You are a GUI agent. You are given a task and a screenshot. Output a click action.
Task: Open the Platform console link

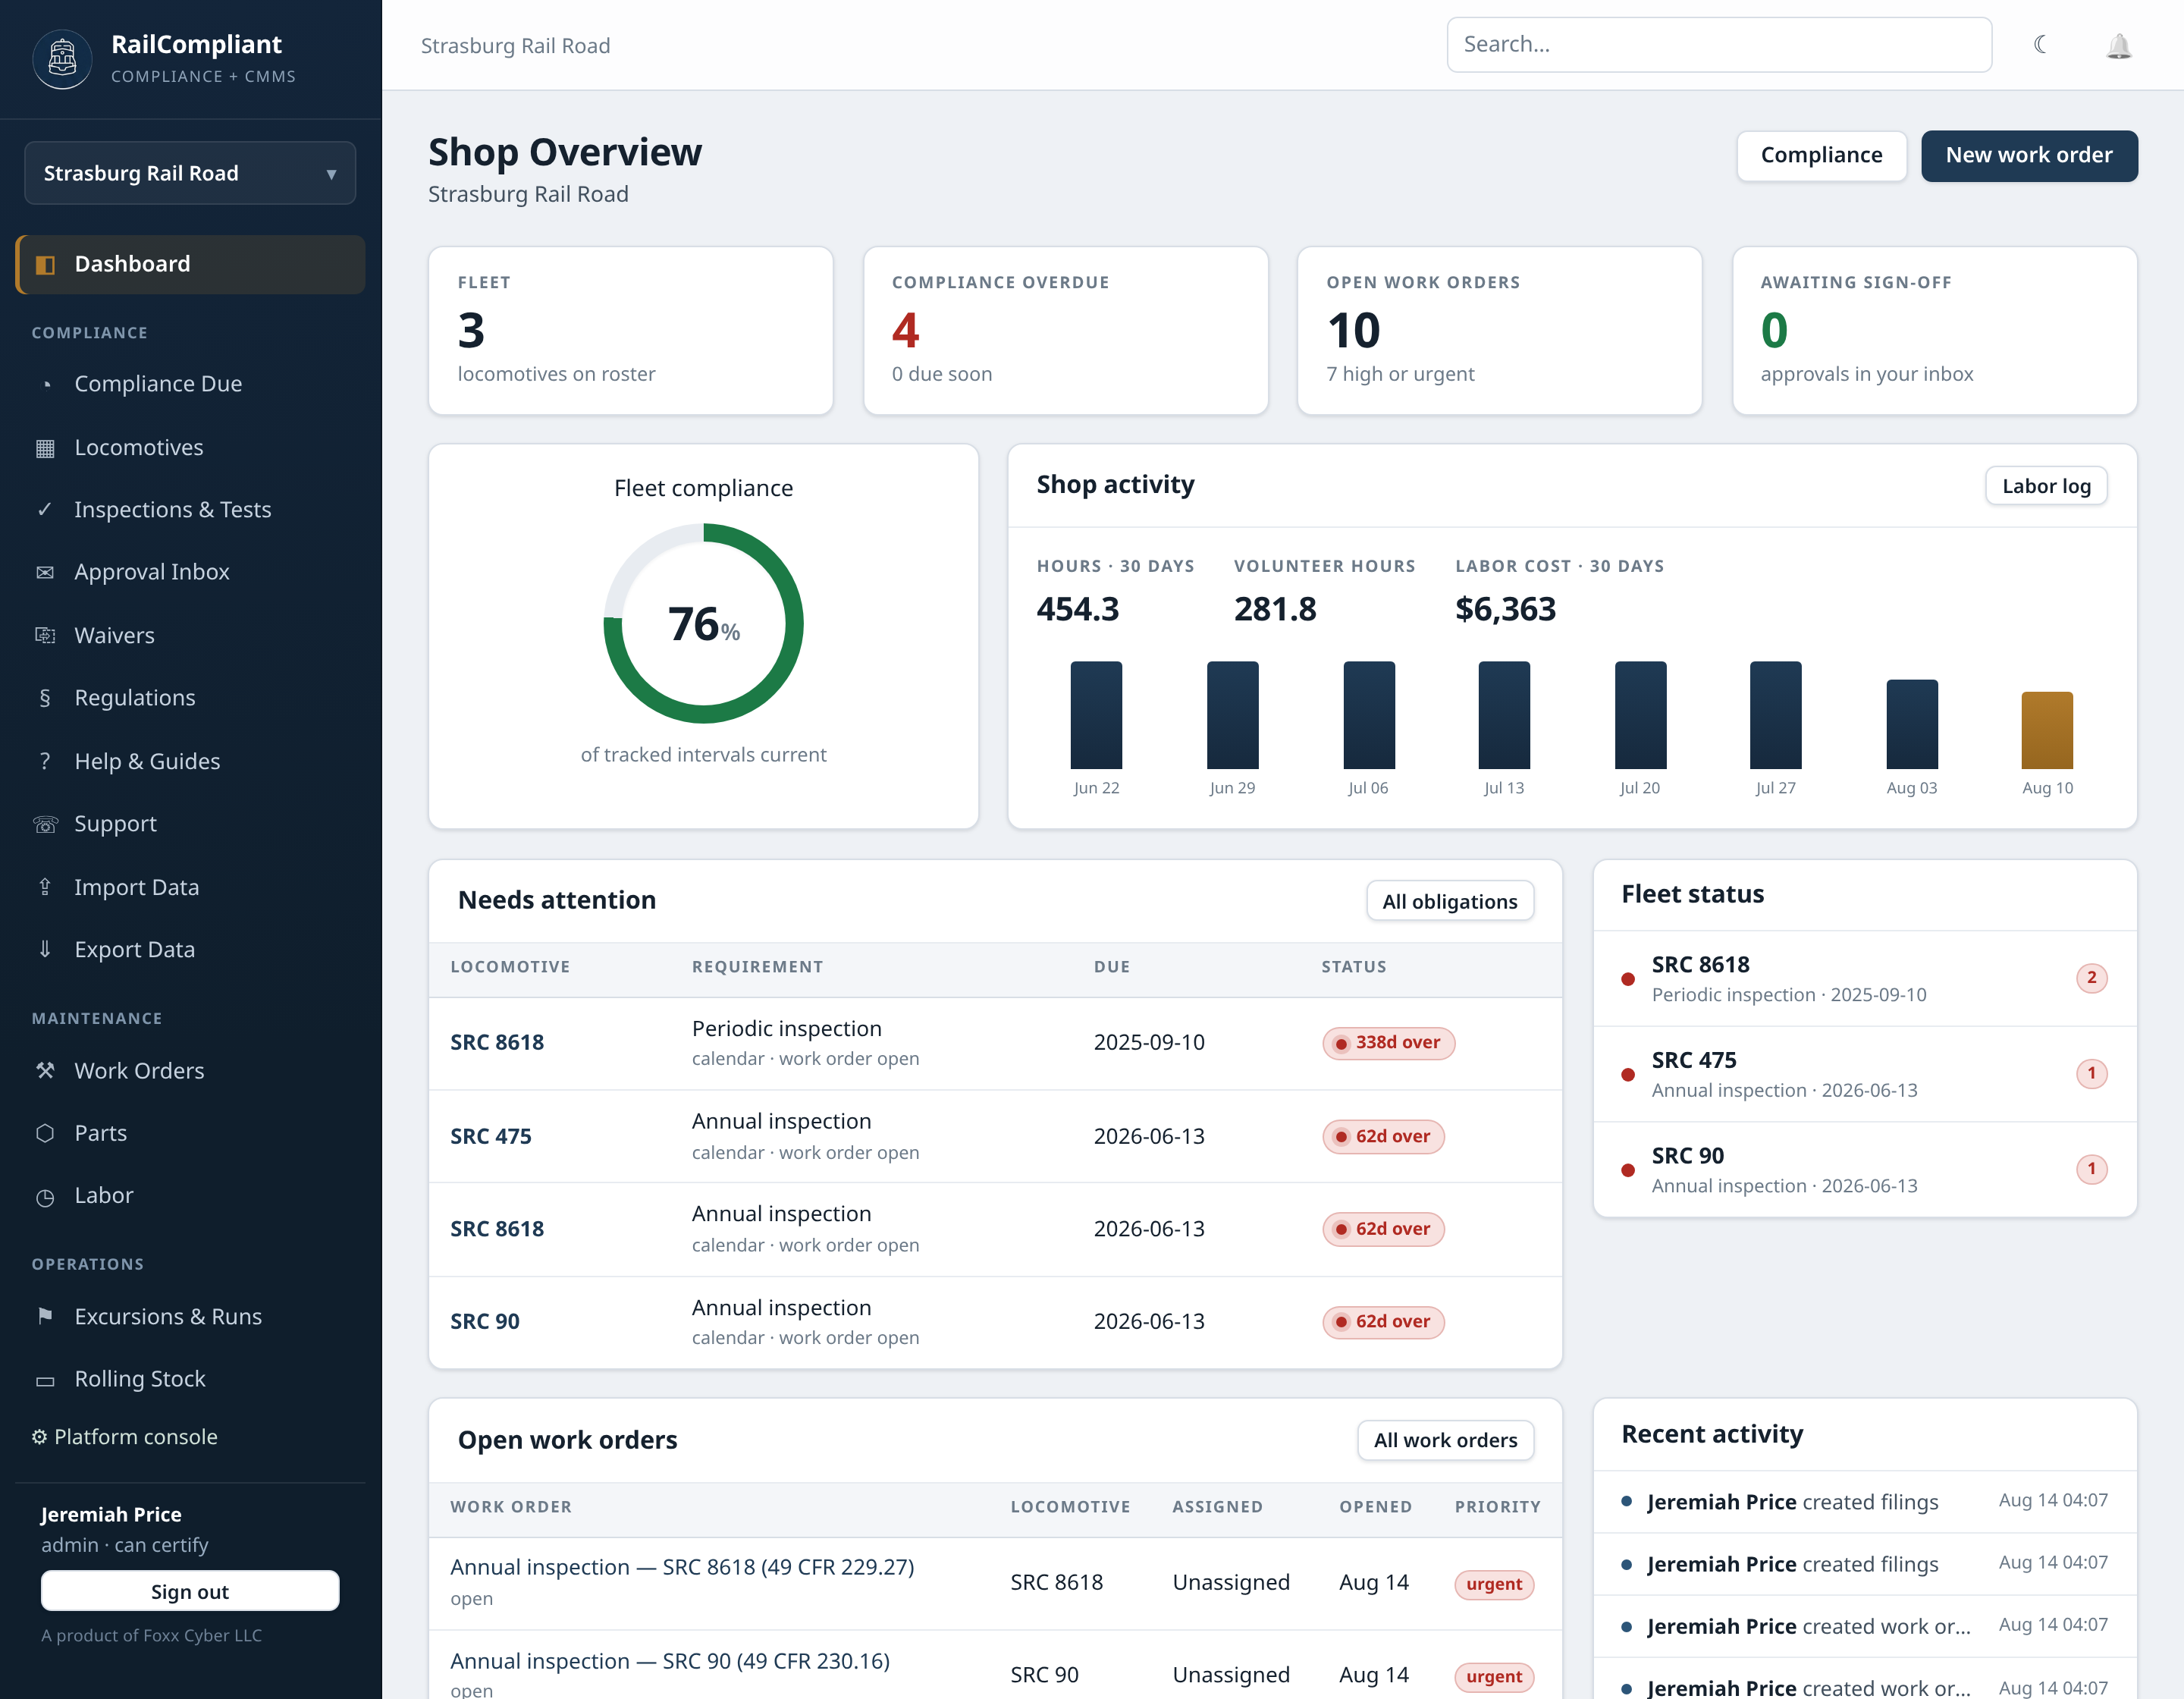coord(125,1437)
